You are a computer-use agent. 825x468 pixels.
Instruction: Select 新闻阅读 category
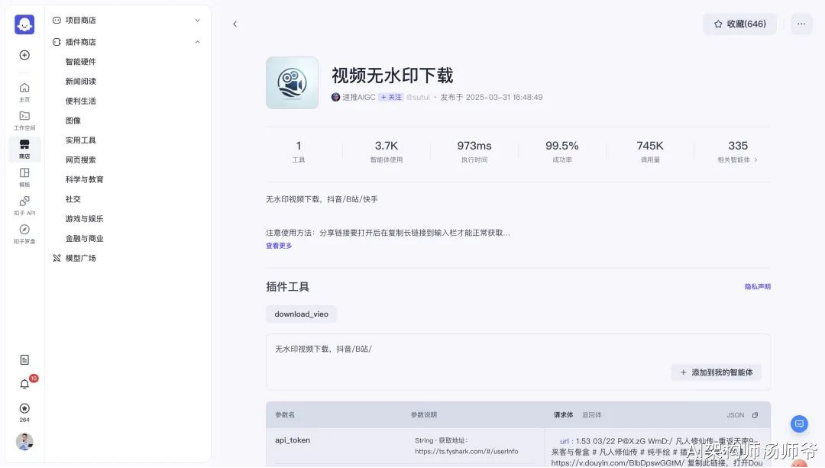point(81,81)
